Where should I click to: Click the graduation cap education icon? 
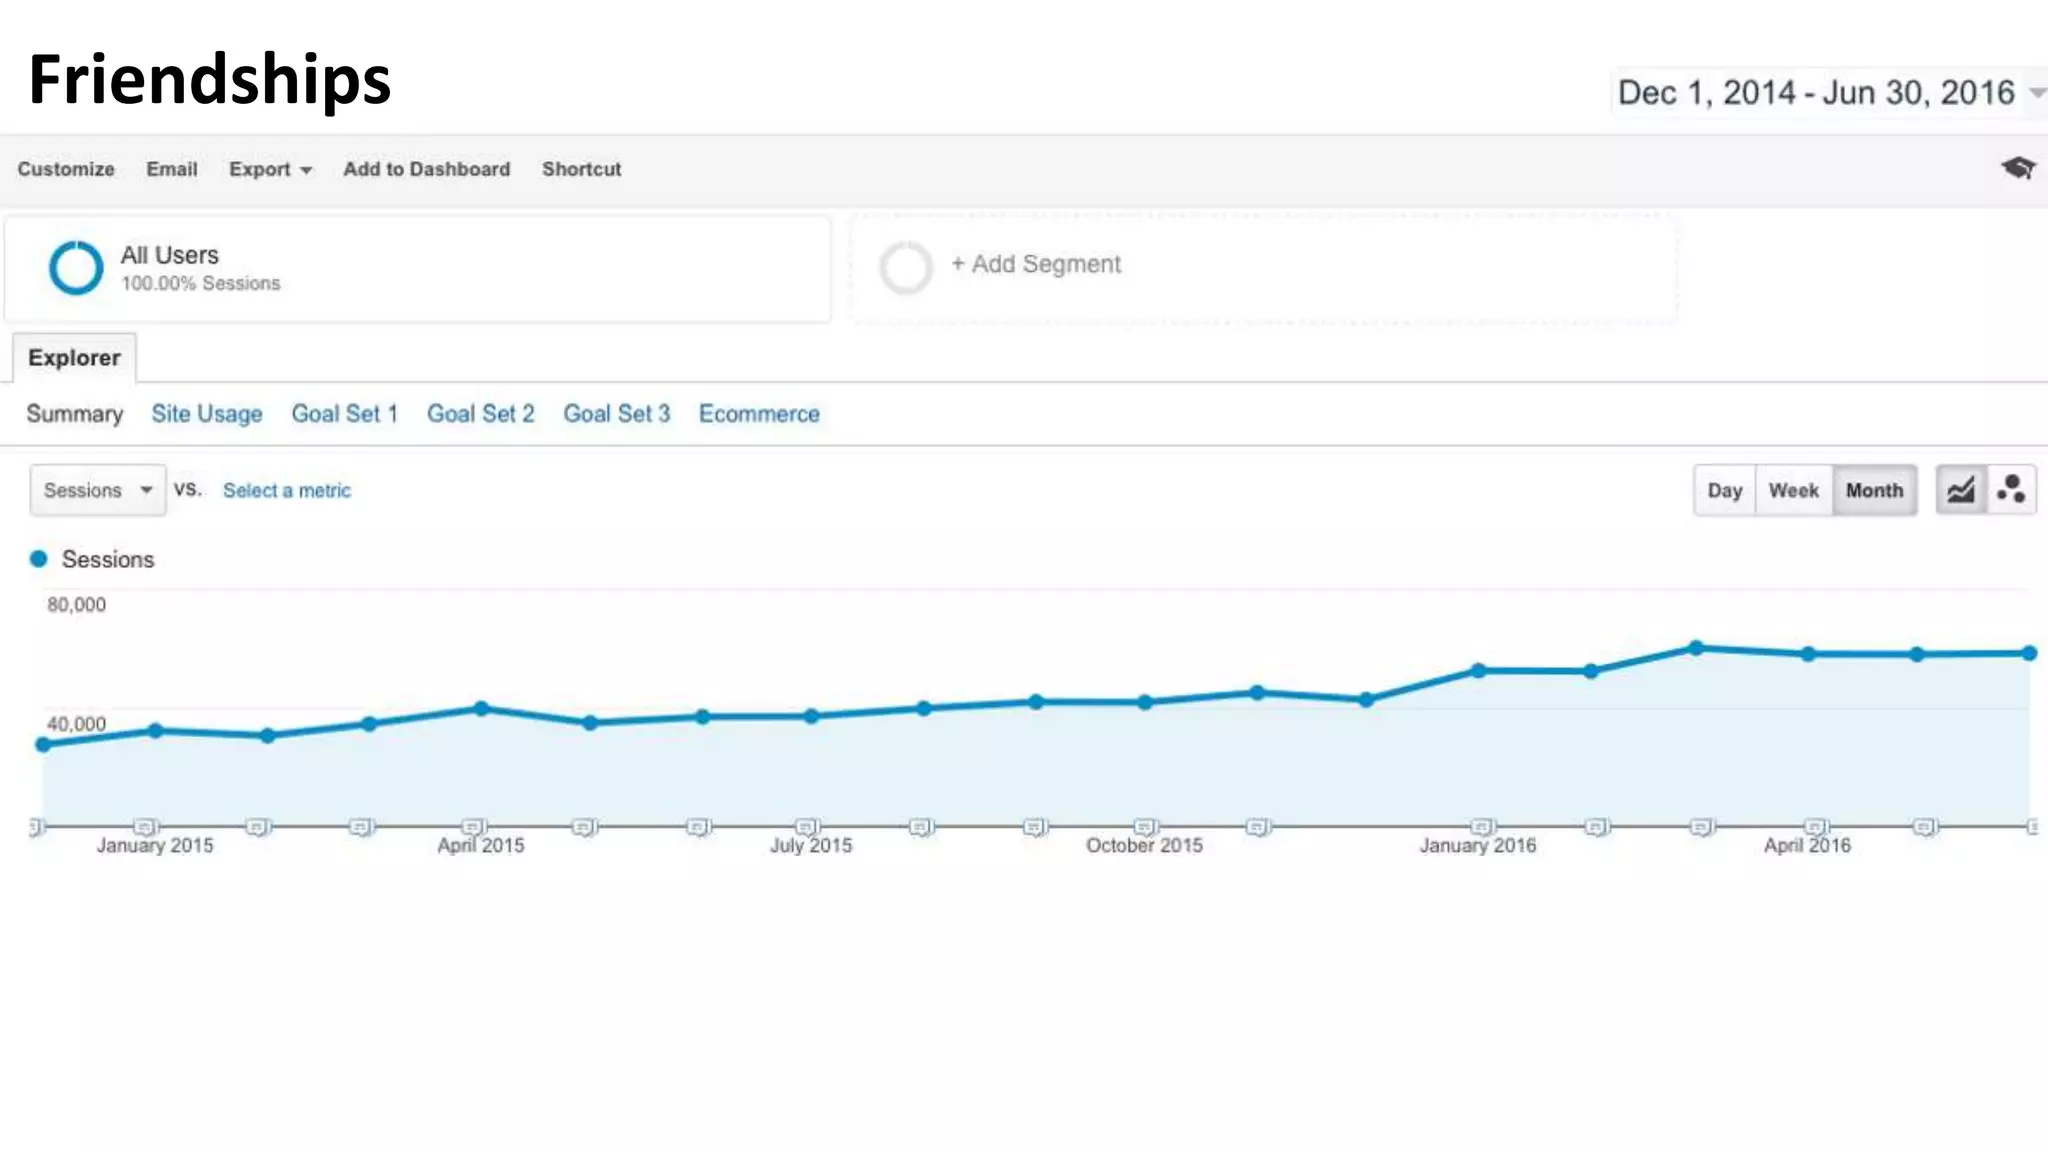pyautogui.click(x=2017, y=168)
